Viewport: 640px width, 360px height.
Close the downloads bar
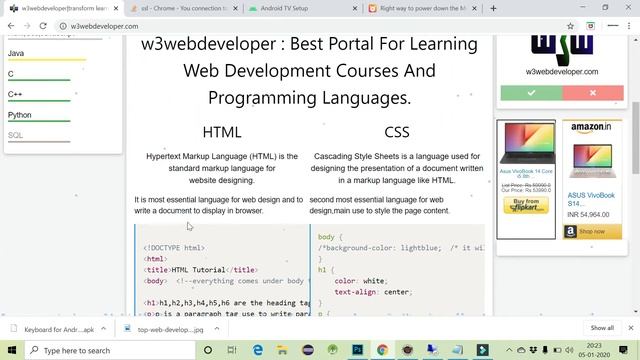(631, 328)
